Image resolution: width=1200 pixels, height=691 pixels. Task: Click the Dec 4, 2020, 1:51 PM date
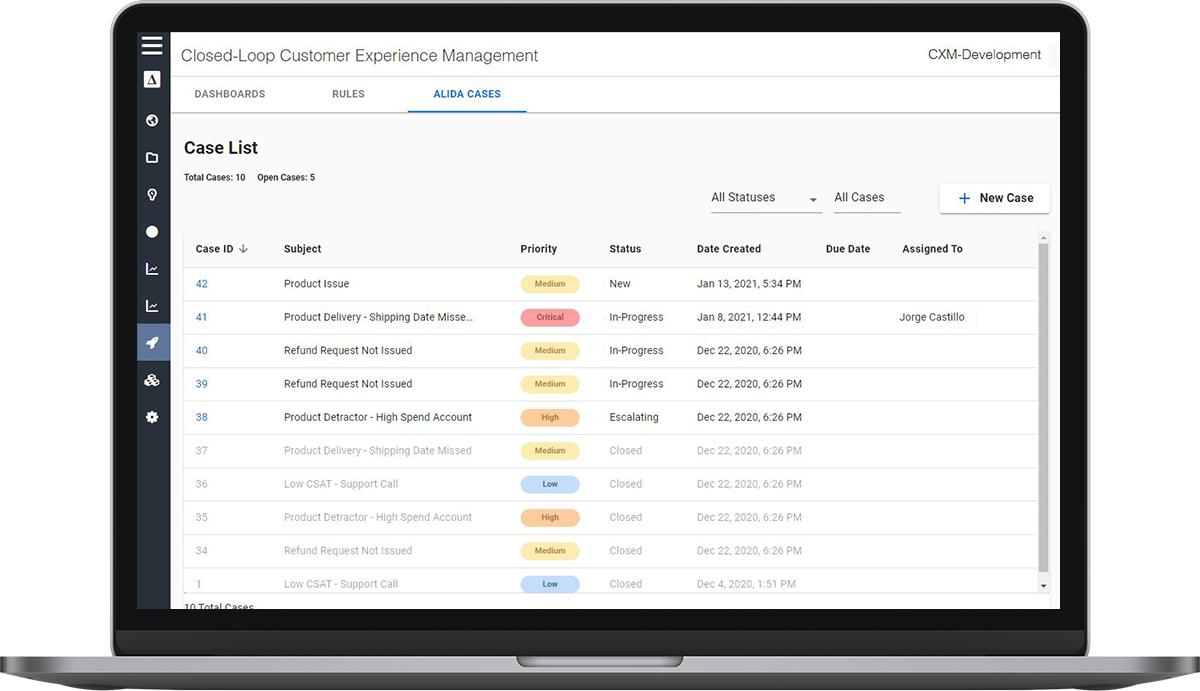746,584
